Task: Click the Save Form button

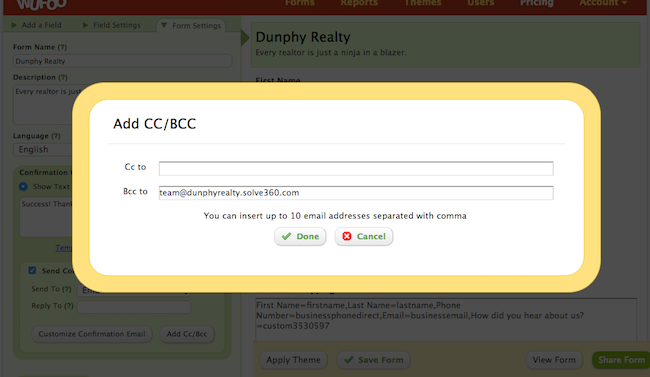Action: coord(374,360)
